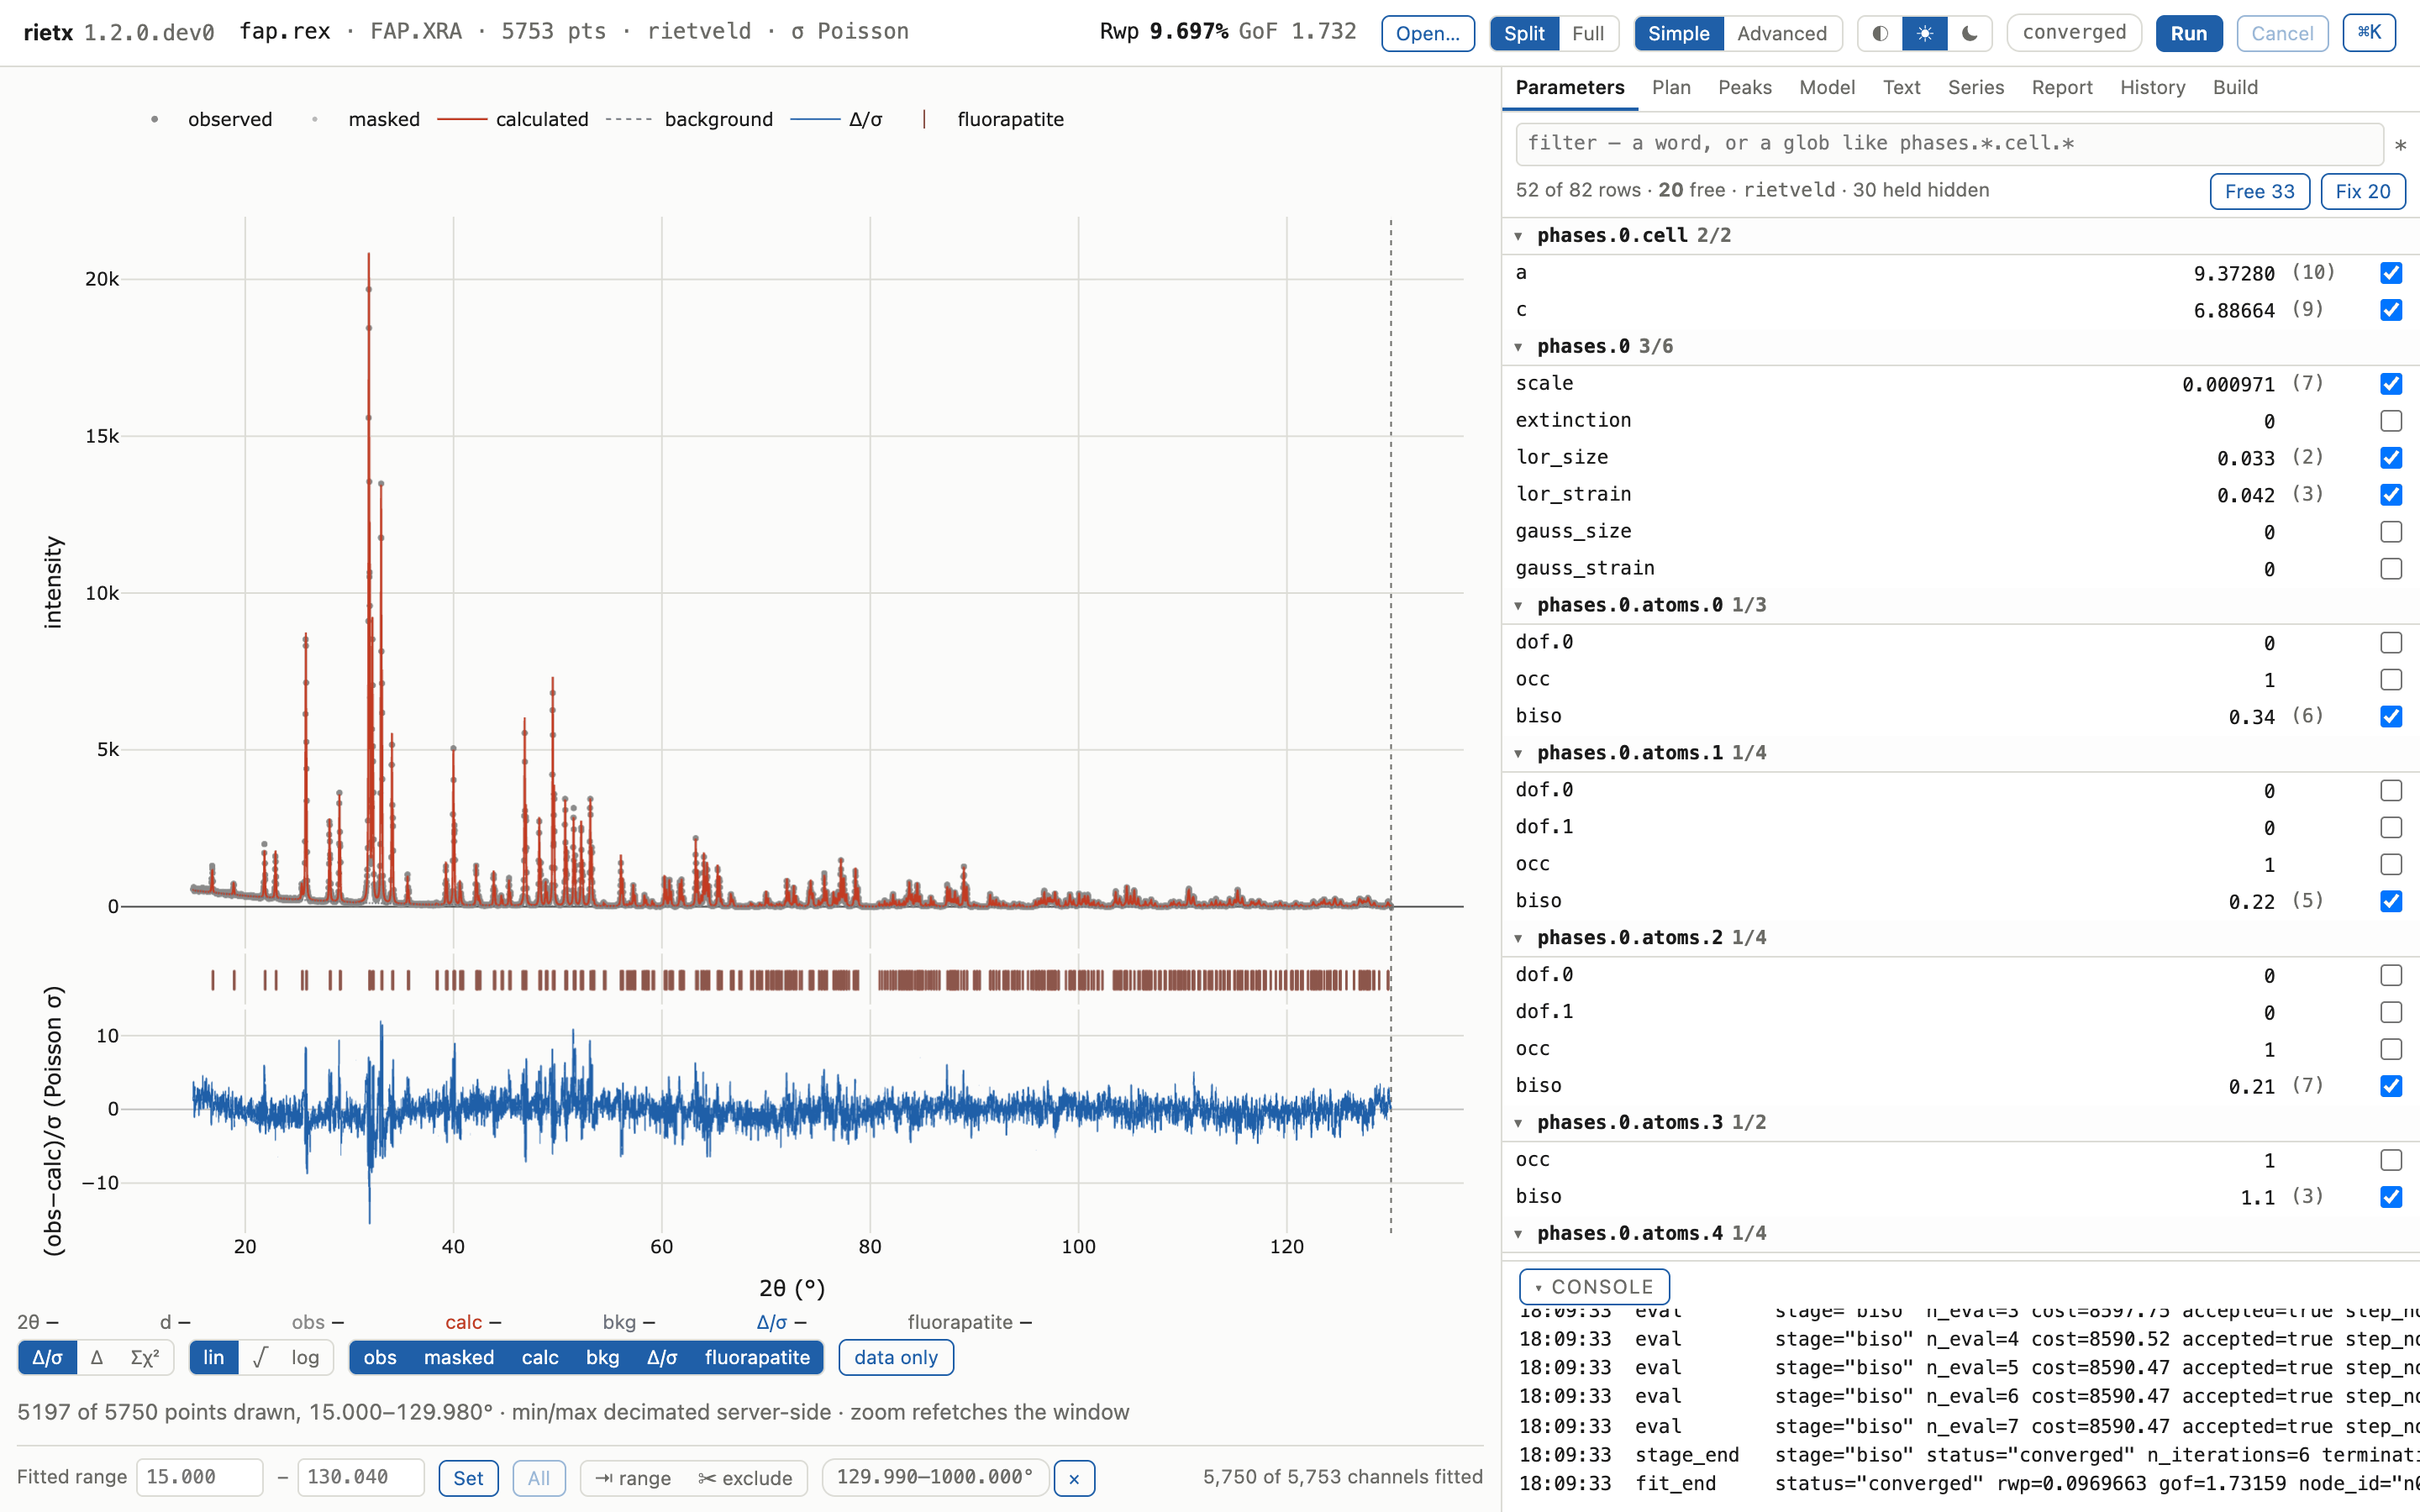Open the Peaks tab

(1745, 88)
